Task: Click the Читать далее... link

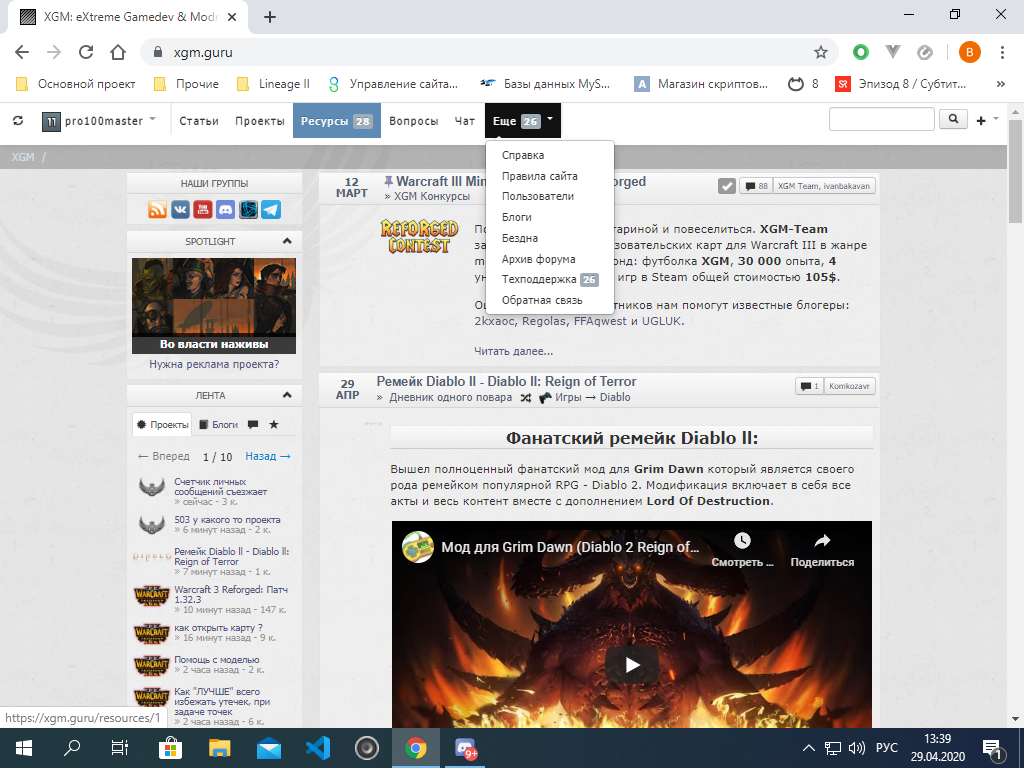Action: (x=513, y=351)
